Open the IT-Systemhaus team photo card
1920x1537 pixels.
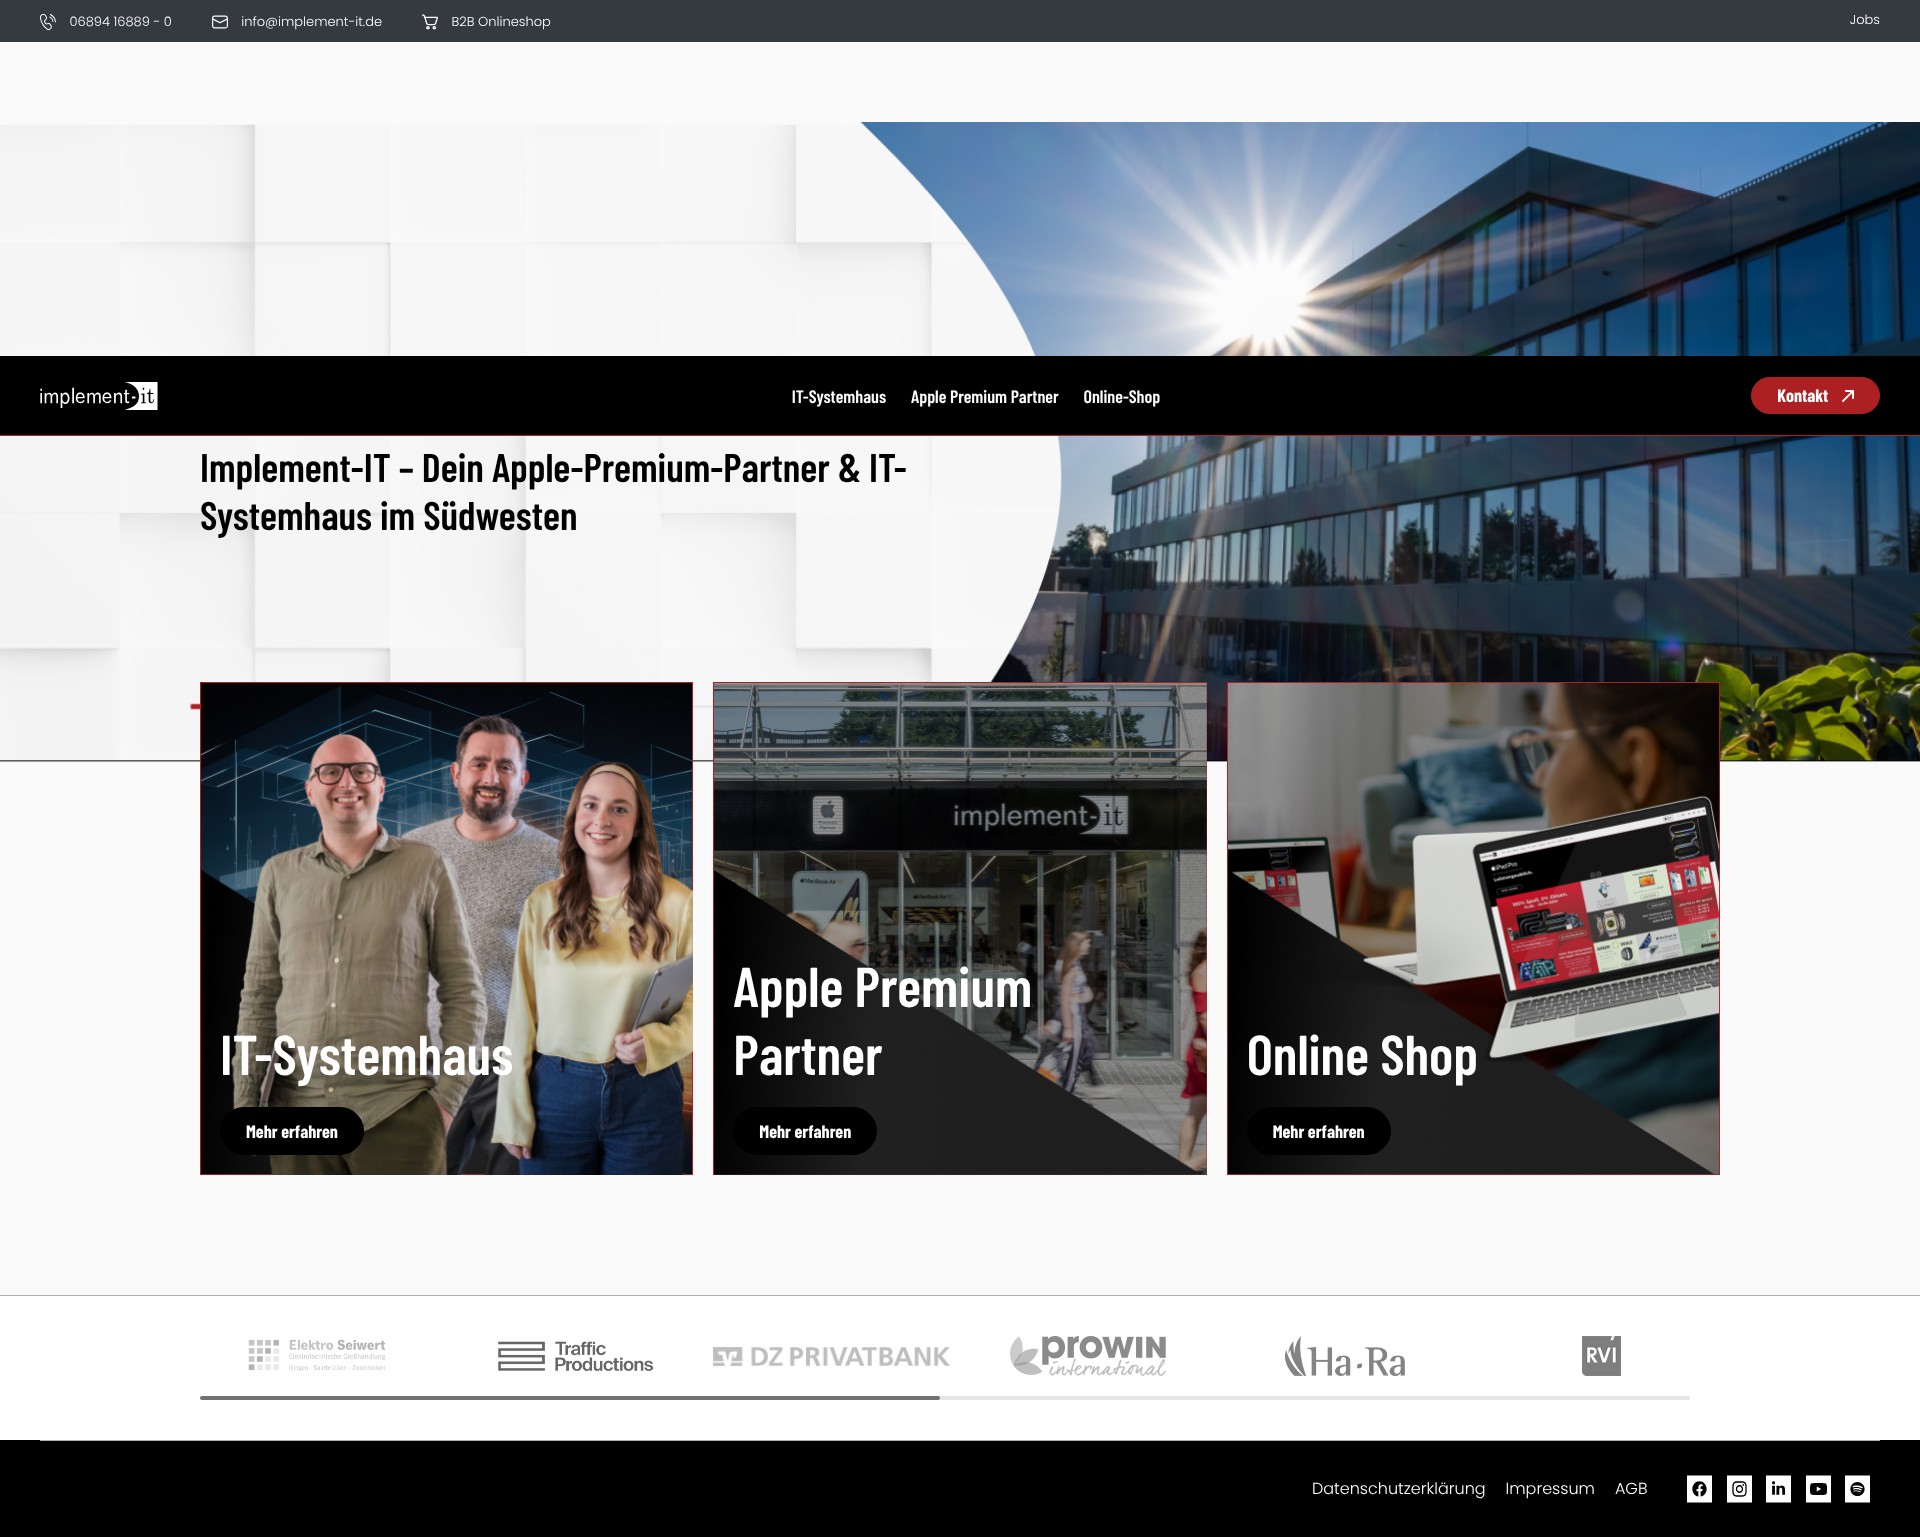446,928
